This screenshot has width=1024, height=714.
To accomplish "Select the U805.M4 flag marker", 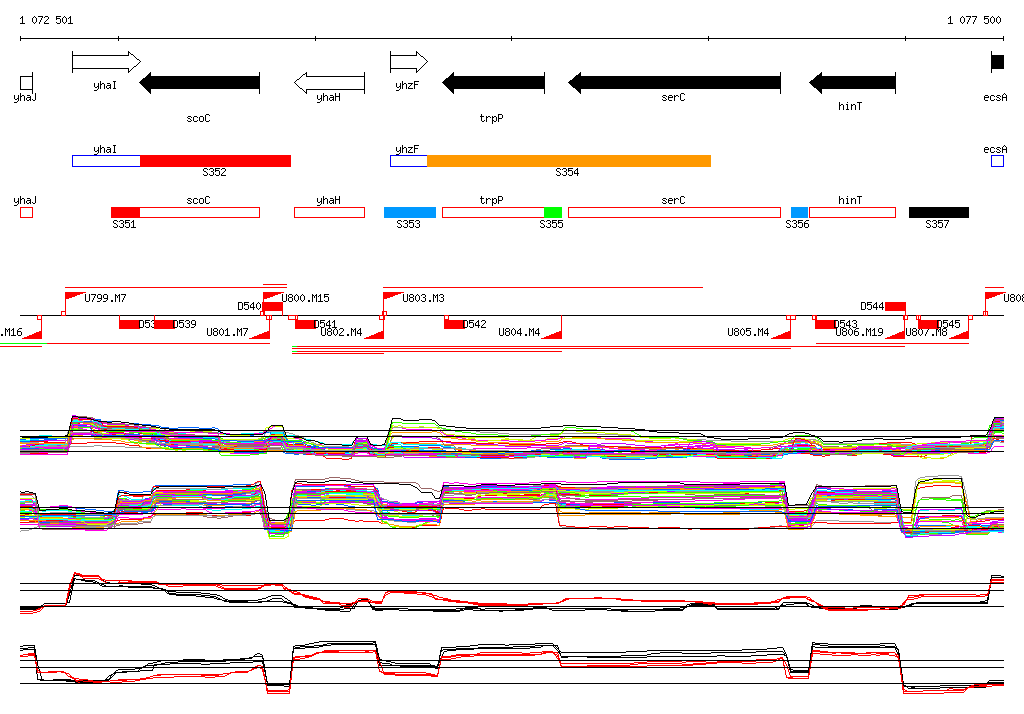I will click(781, 333).
